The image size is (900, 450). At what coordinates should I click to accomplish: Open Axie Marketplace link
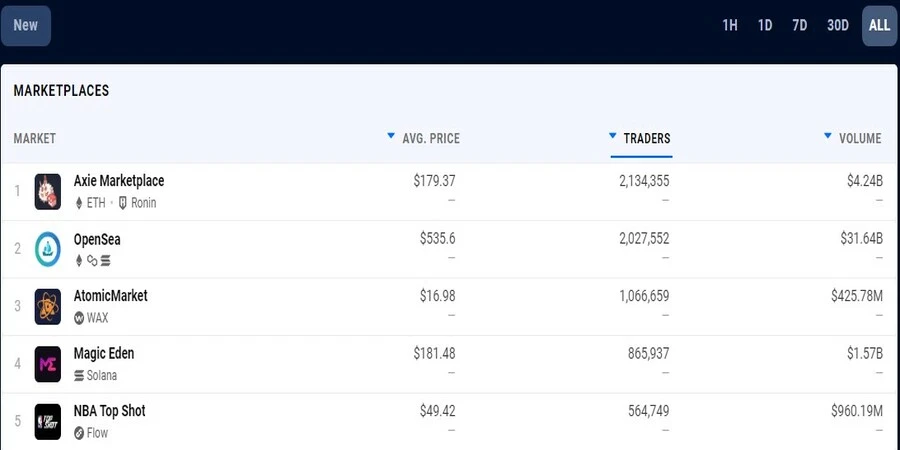click(119, 181)
